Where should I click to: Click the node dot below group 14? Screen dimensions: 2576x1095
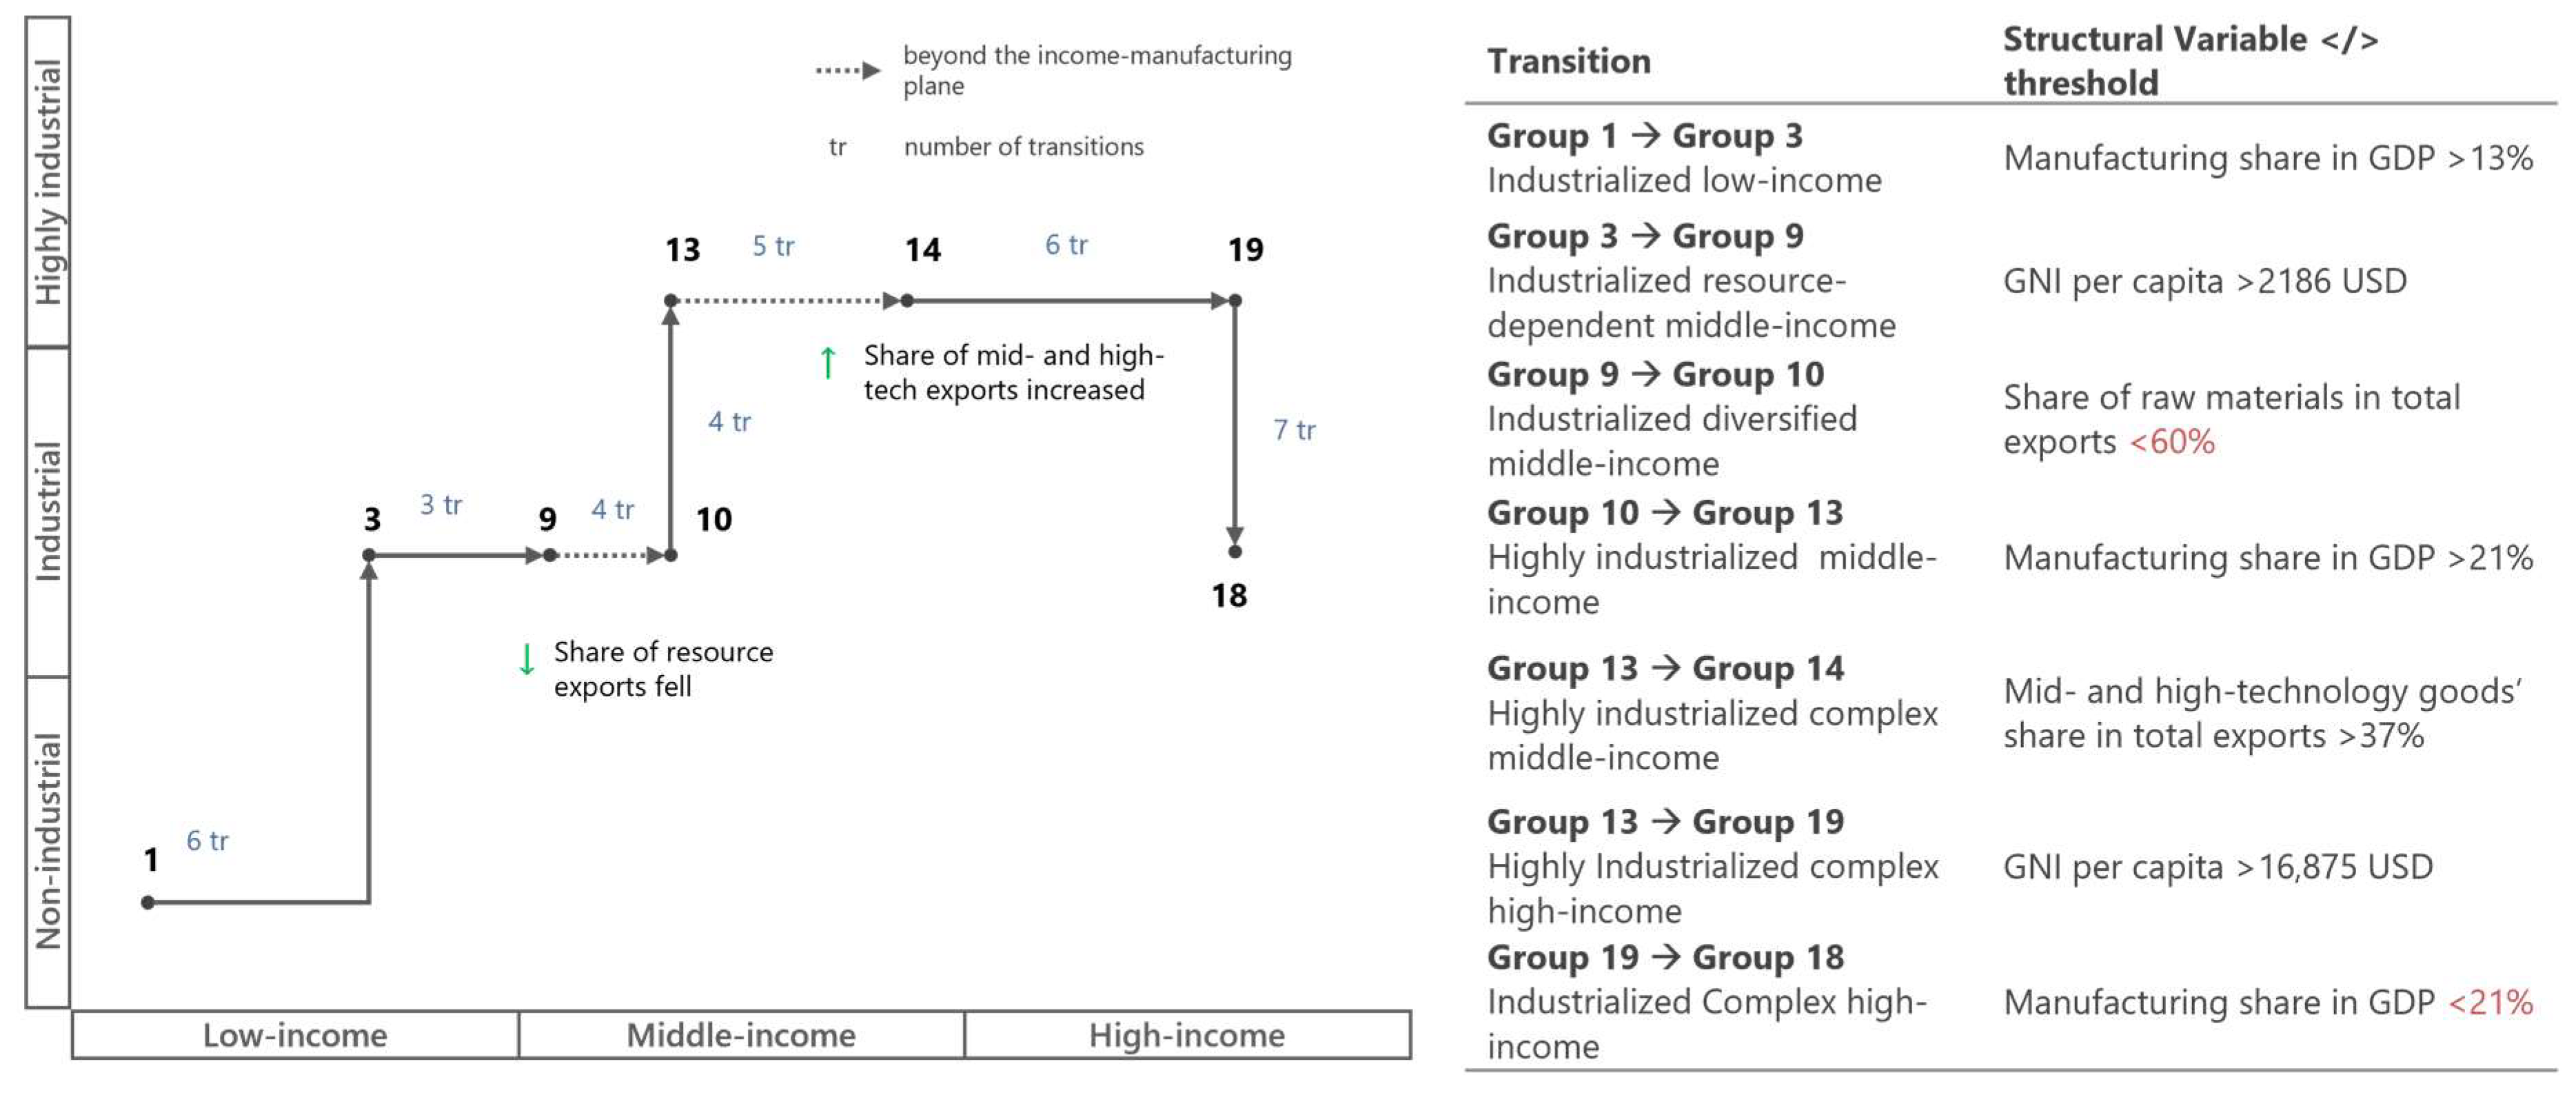[907, 300]
